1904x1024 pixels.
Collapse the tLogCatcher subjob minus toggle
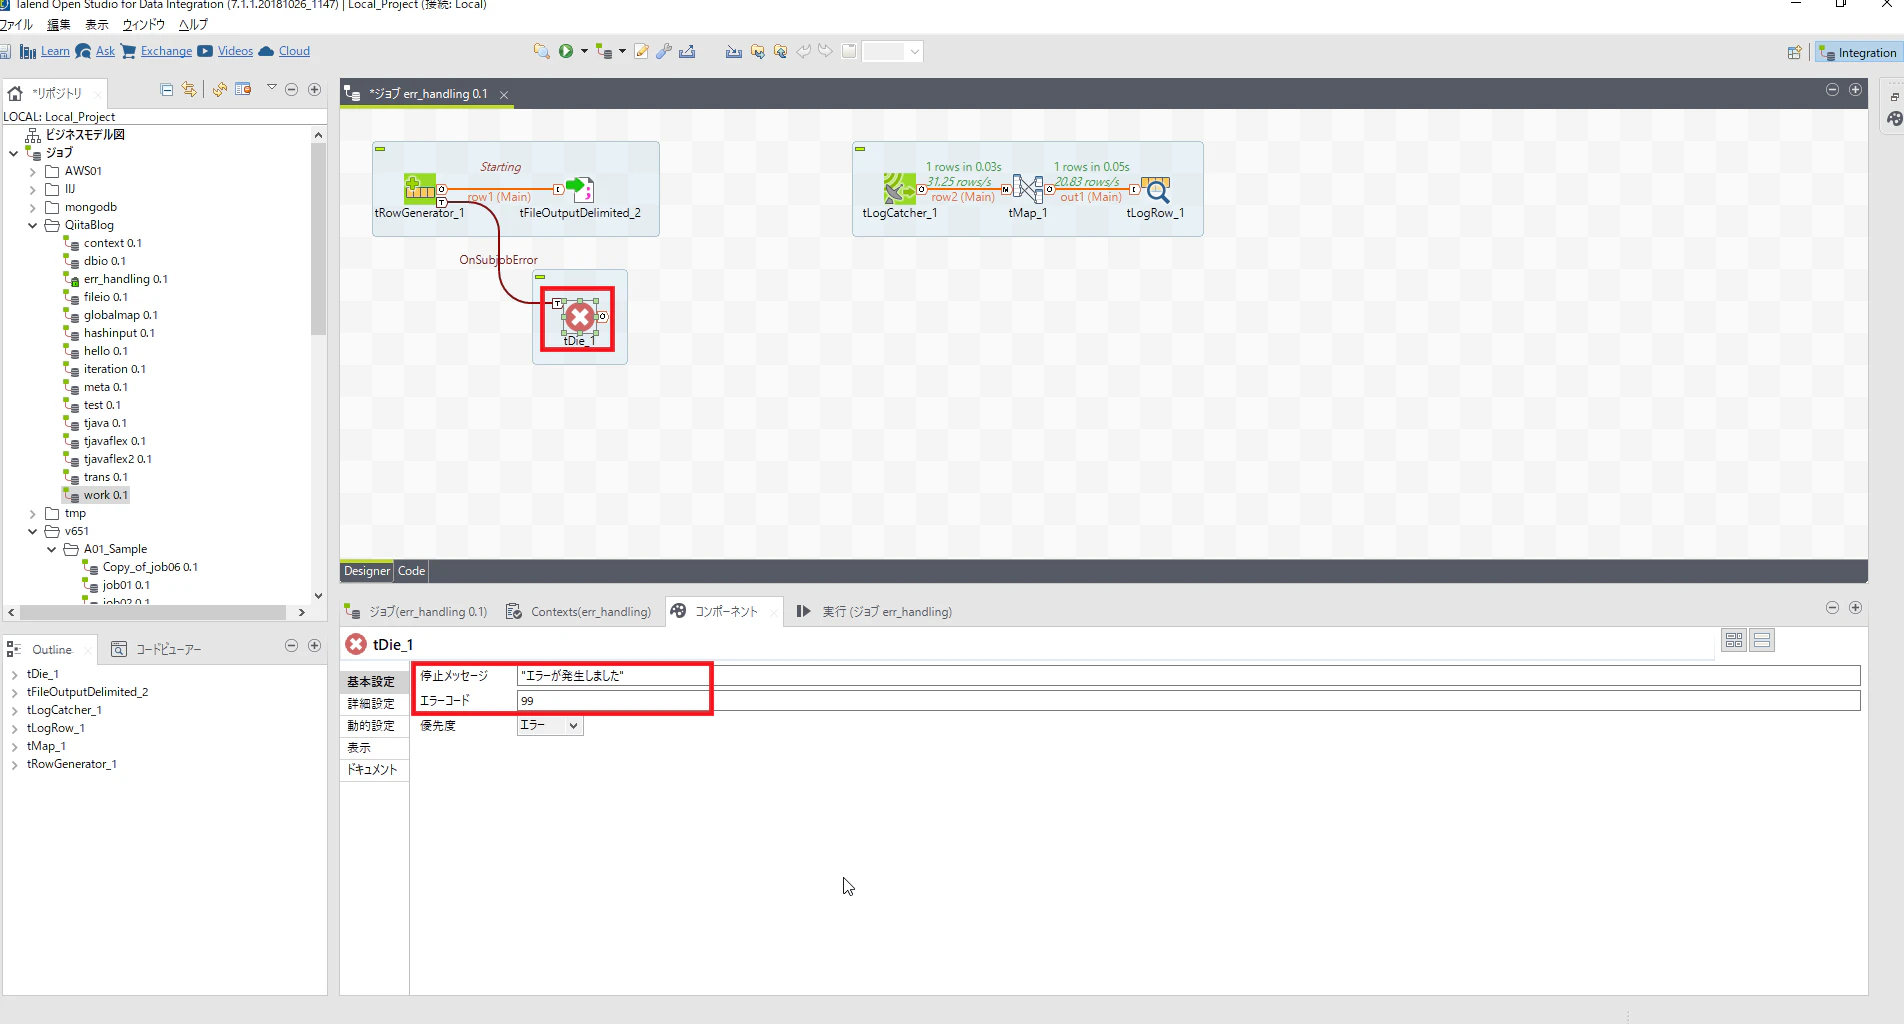(860, 149)
